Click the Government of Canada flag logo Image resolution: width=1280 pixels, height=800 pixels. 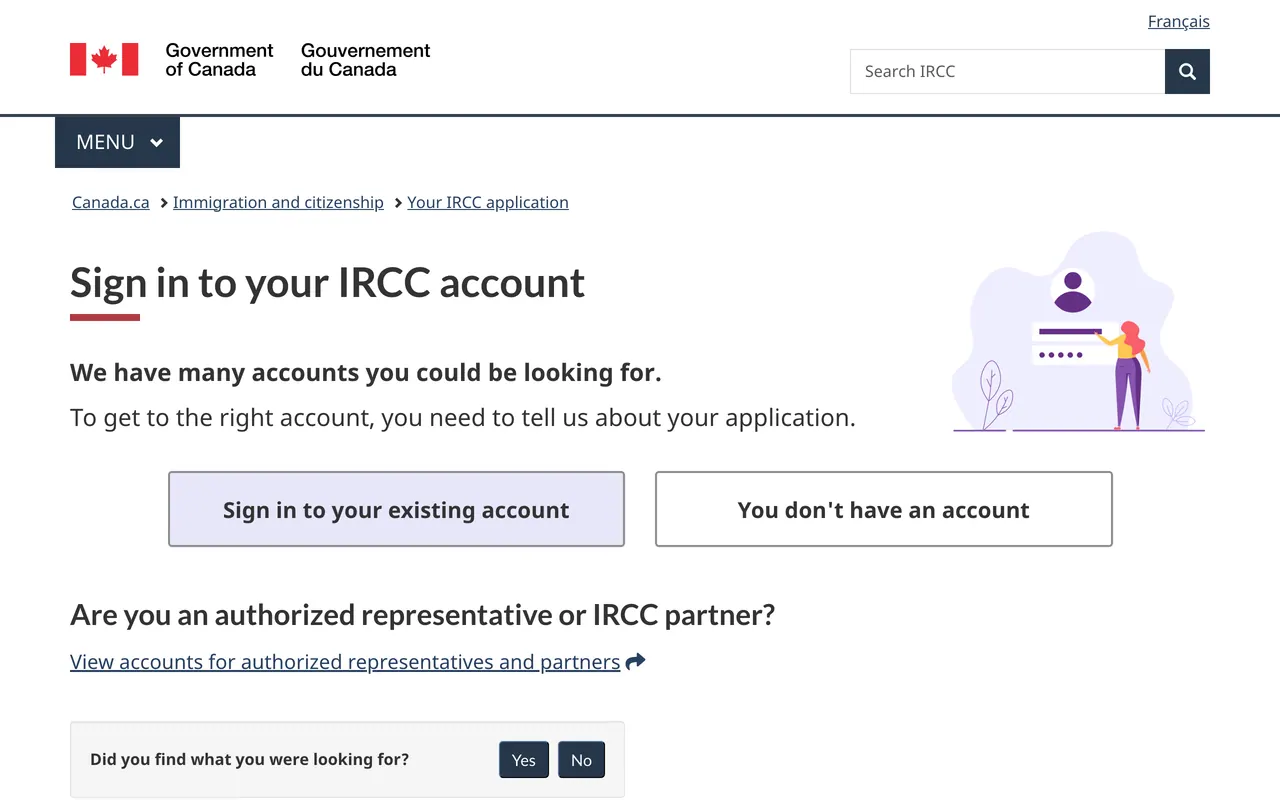coord(104,60)
